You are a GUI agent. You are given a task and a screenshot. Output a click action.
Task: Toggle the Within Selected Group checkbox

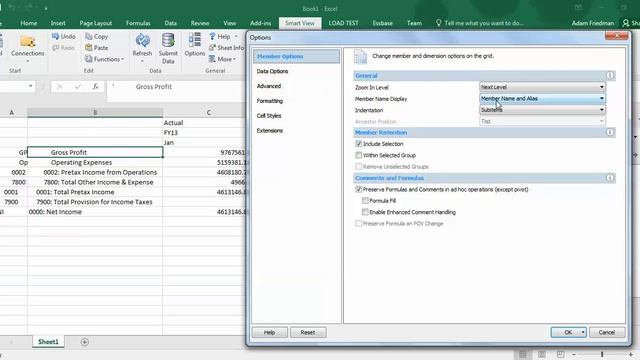(358, 155)
